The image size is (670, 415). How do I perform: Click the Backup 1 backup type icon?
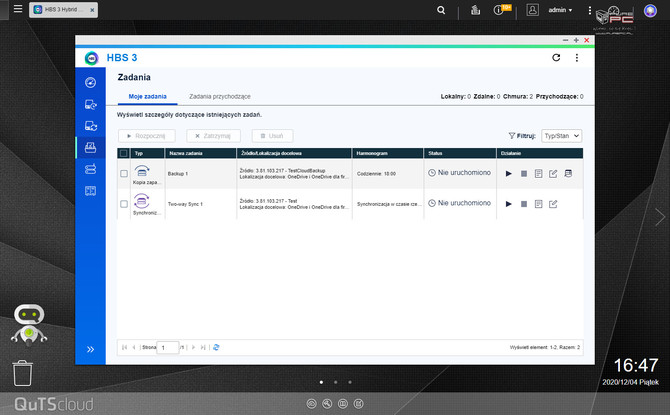(142, 171)
